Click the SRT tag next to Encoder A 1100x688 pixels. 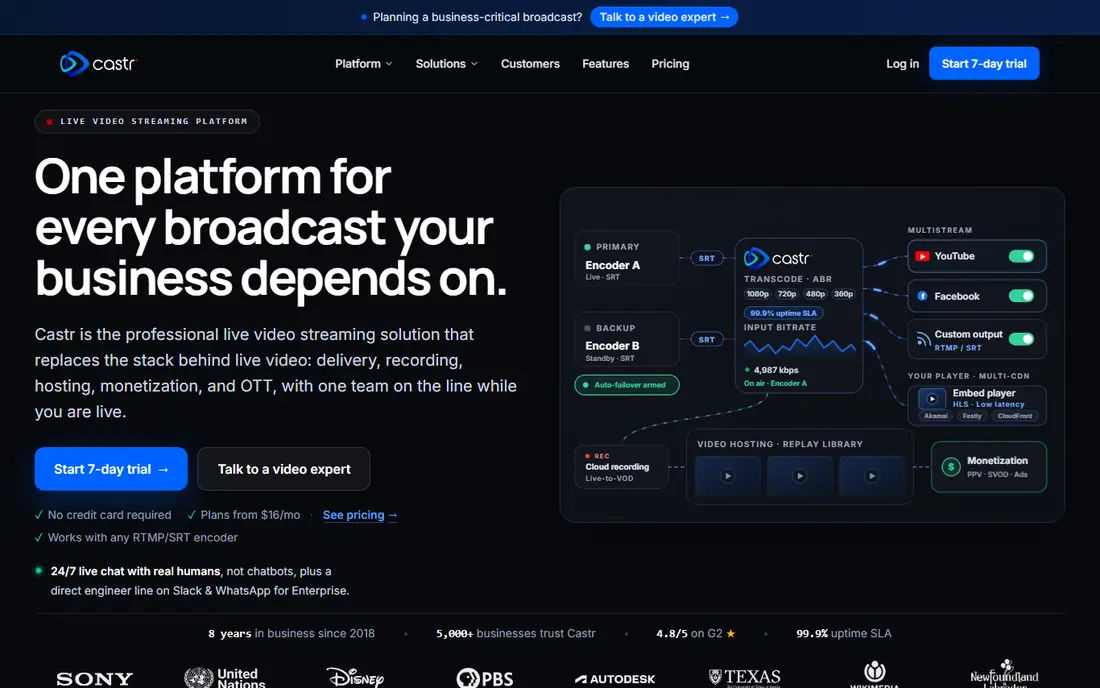click(706, 258)
